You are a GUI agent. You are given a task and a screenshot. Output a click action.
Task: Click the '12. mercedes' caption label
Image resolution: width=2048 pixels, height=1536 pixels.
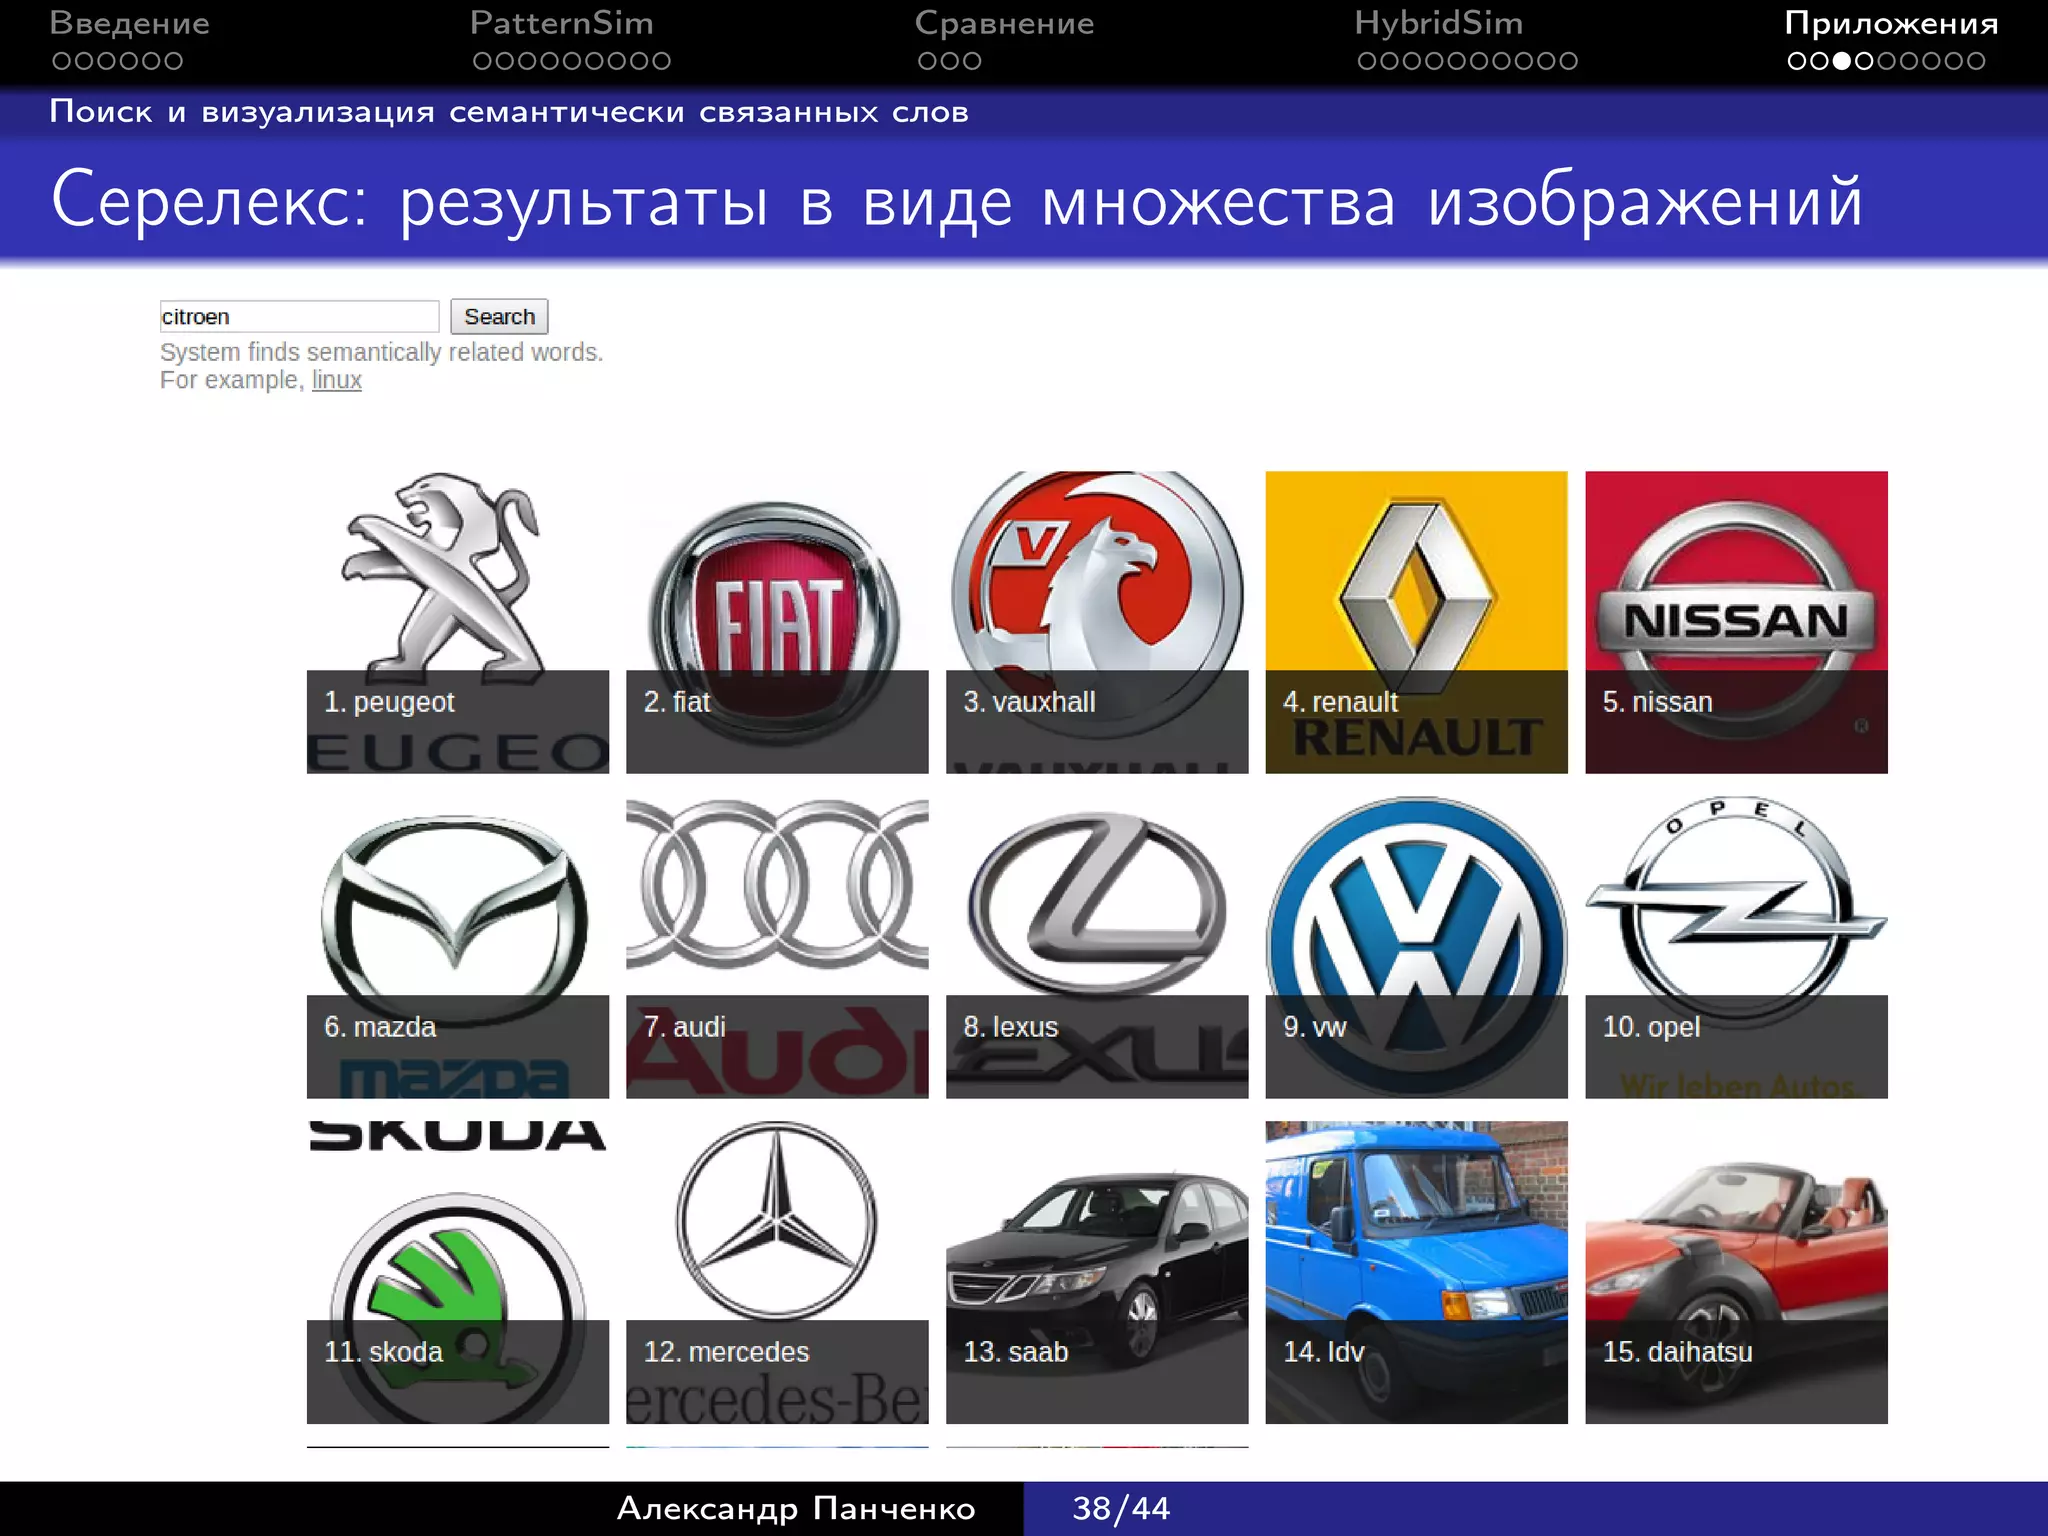[726, 1352]
